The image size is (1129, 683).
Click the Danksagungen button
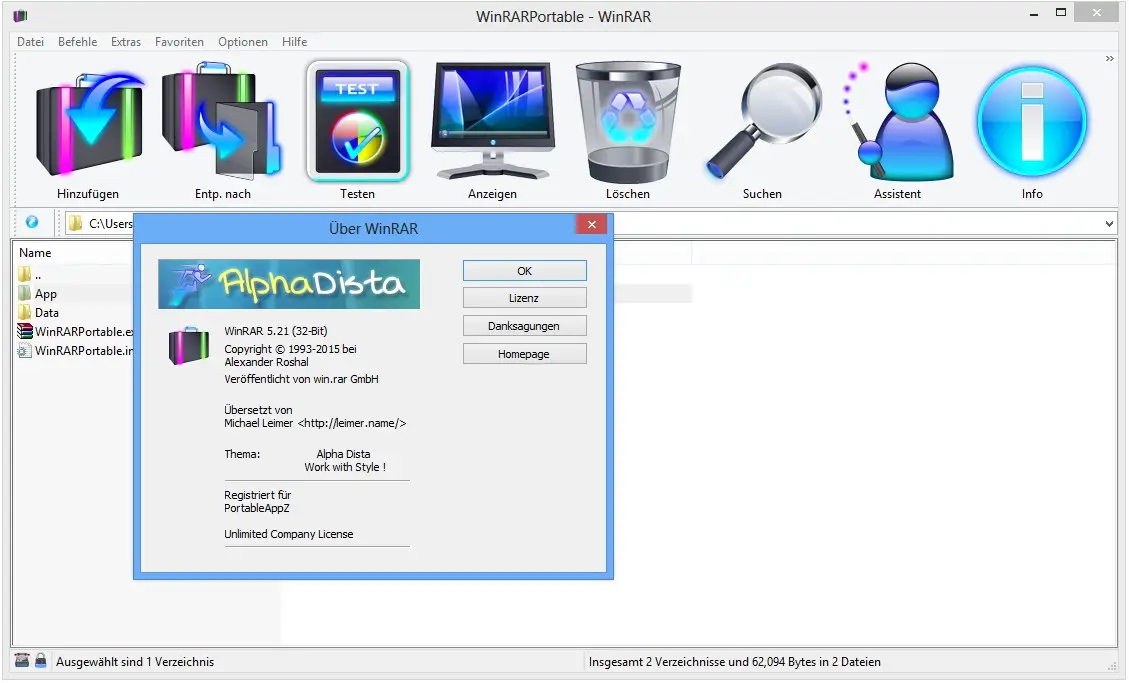coord(524,326)
